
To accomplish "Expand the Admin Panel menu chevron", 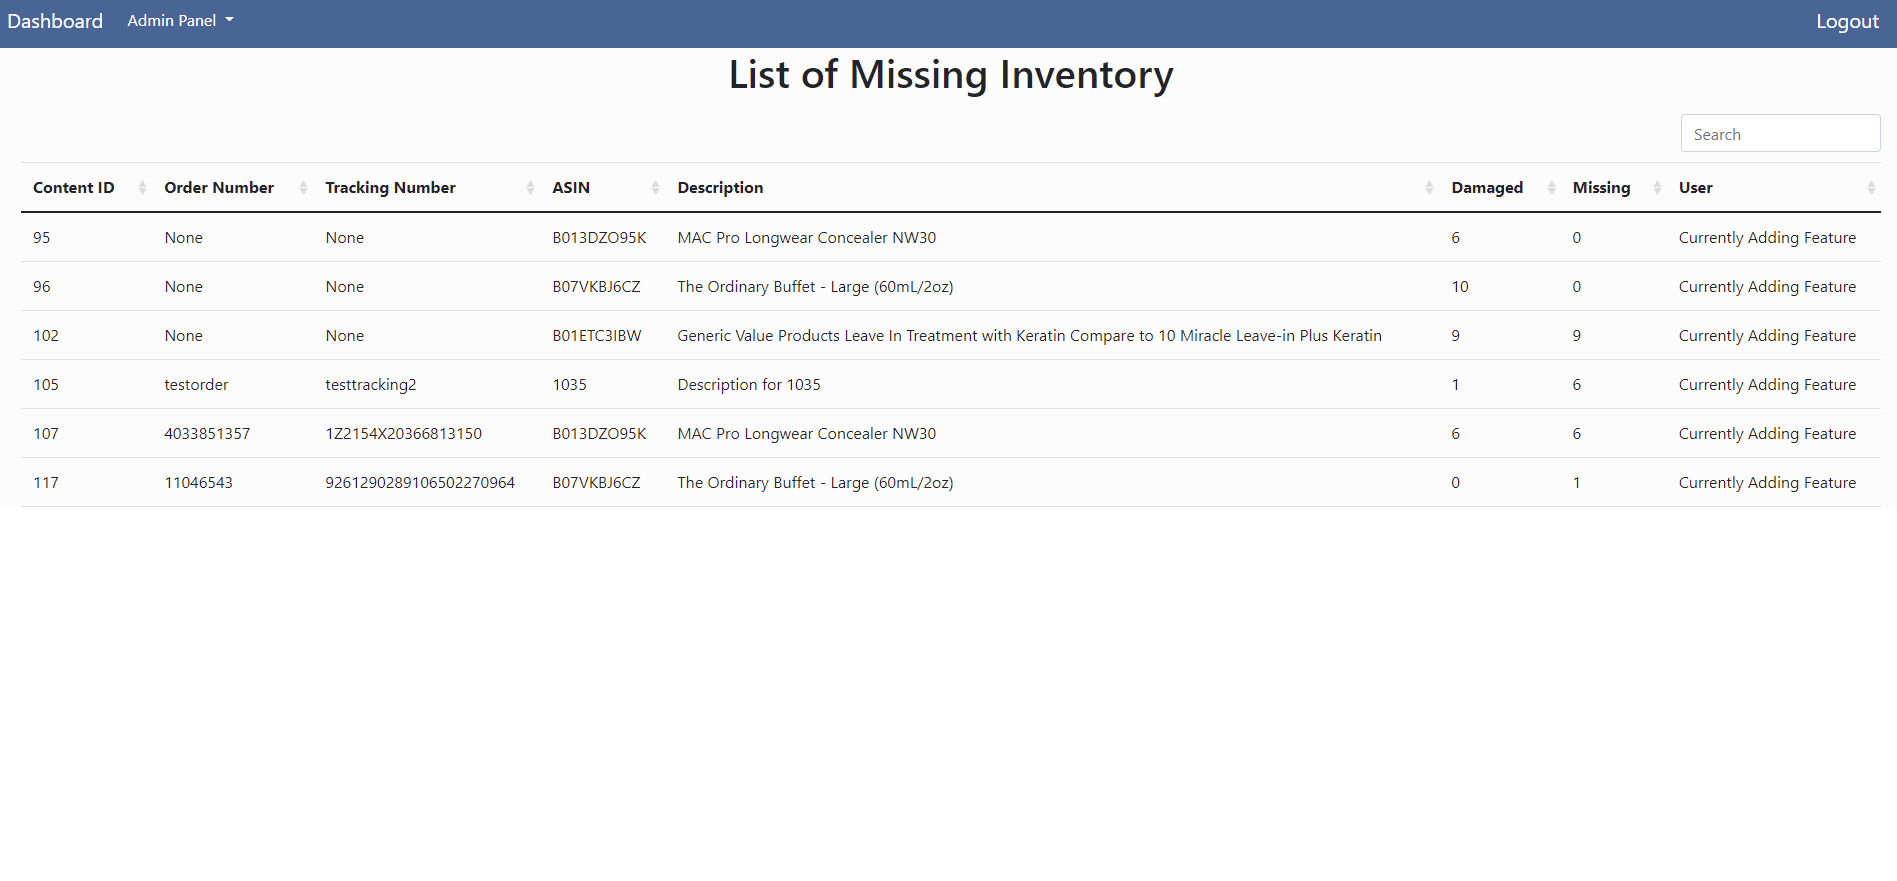I will pos(228,20).
